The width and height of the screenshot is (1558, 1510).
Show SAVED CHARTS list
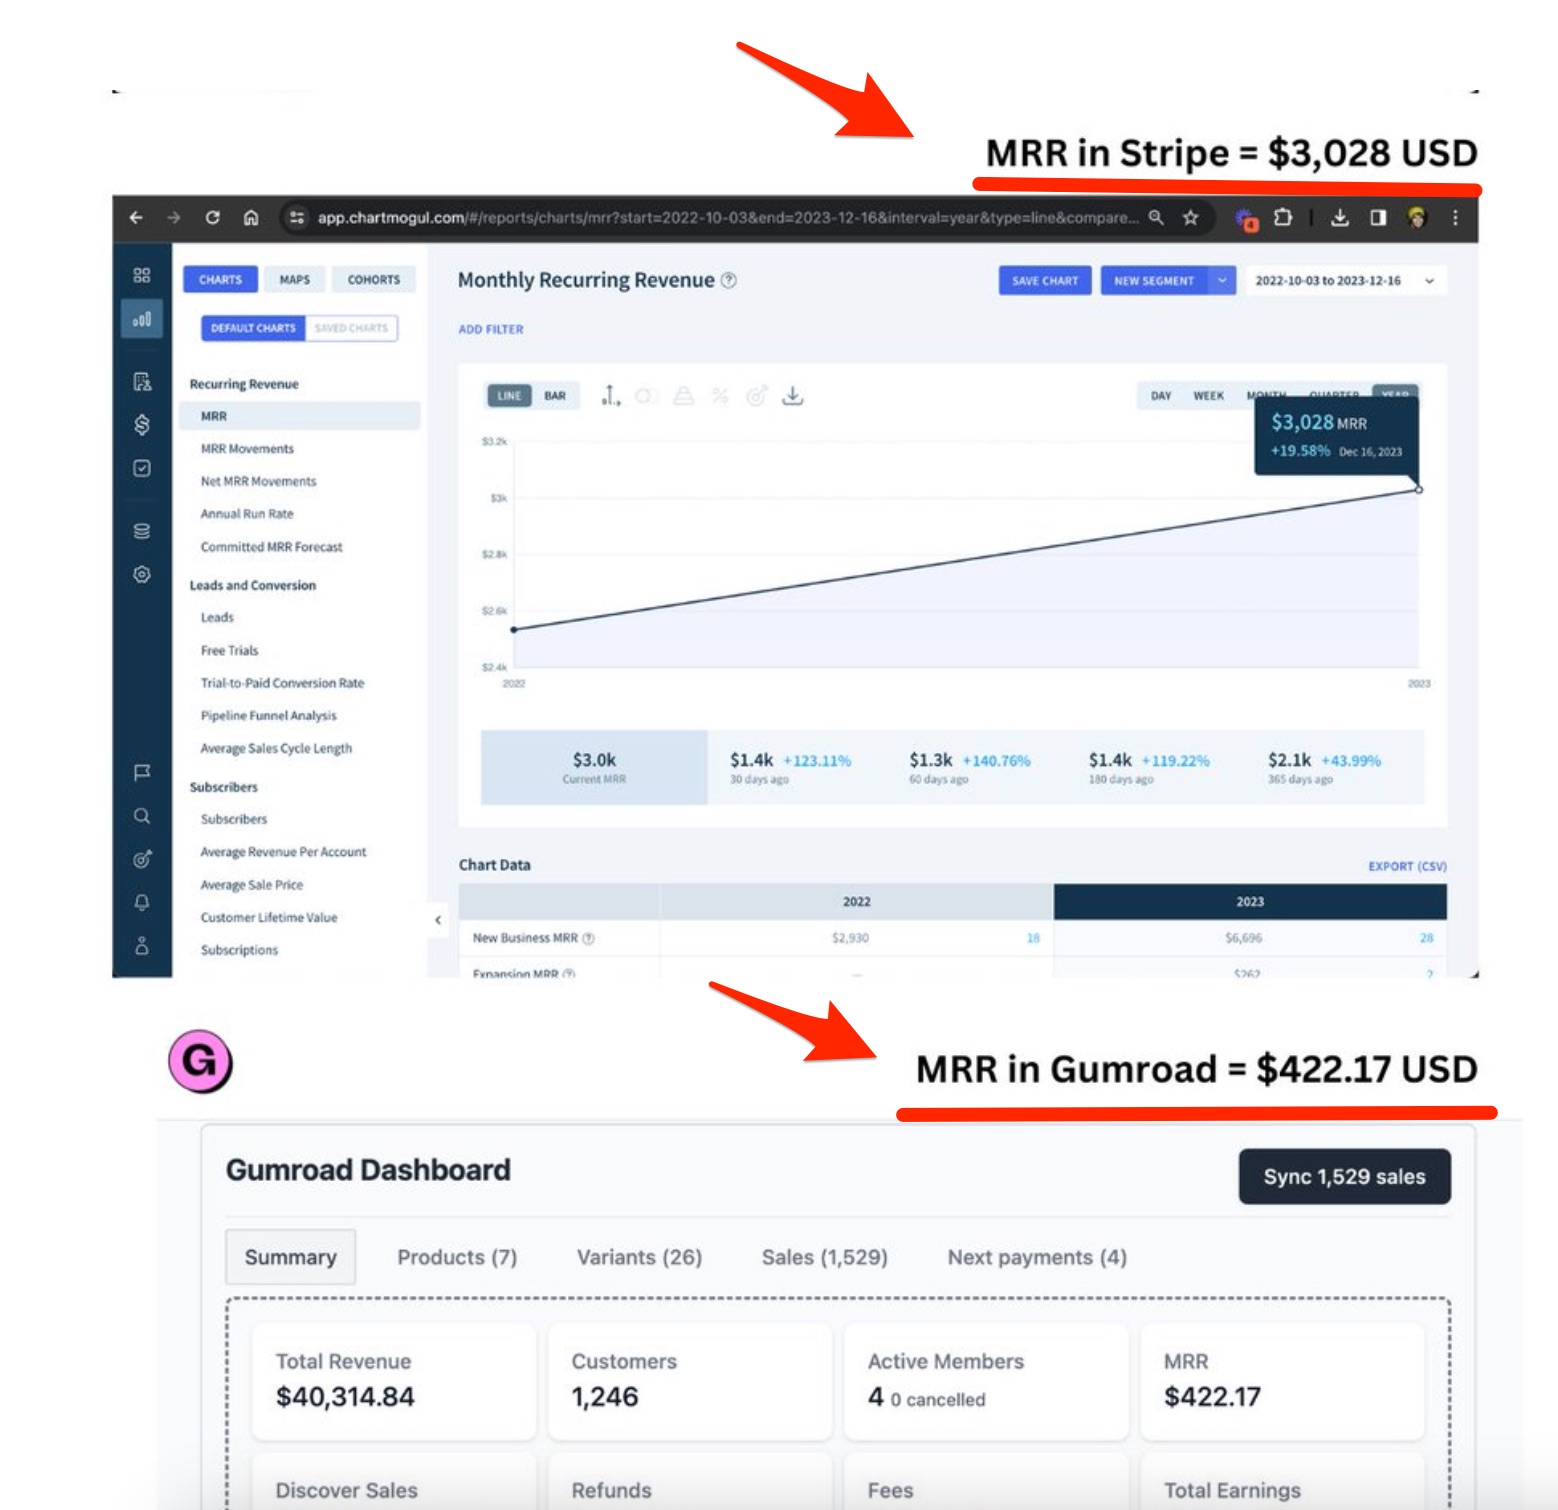[351, 328]
